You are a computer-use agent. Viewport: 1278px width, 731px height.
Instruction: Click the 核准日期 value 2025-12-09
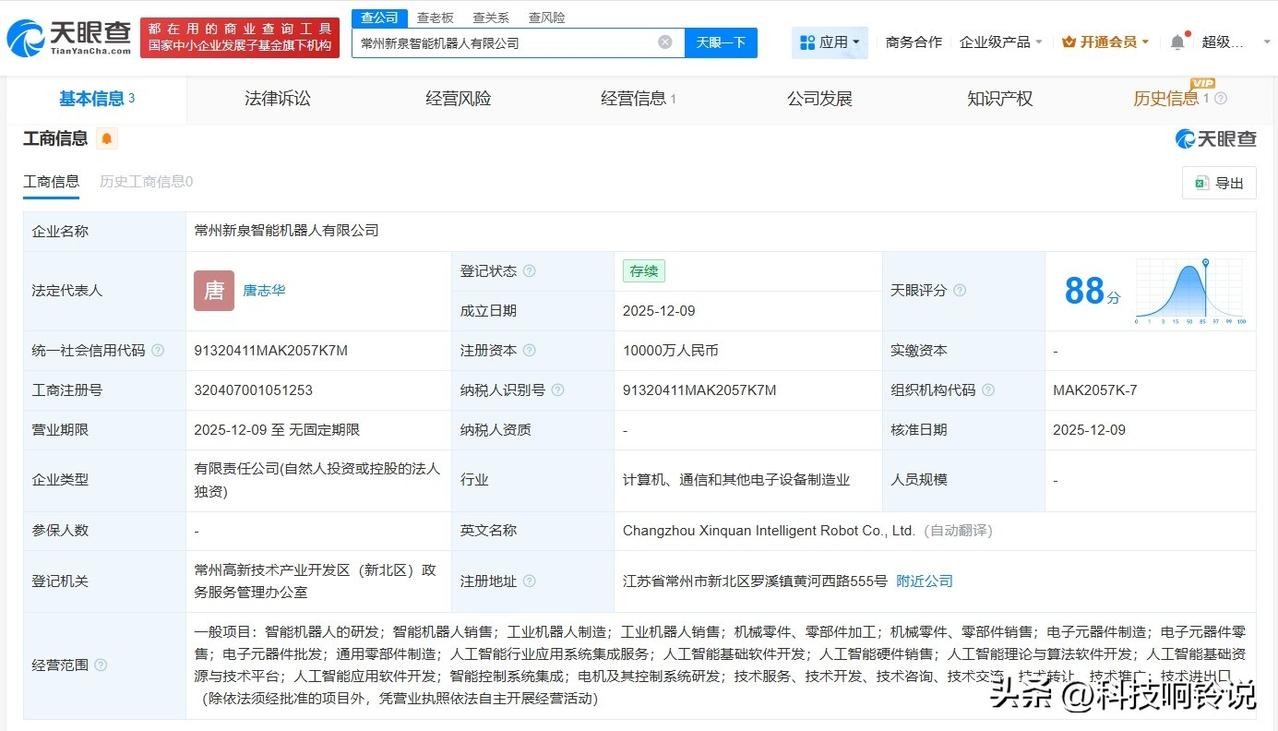1089,430
